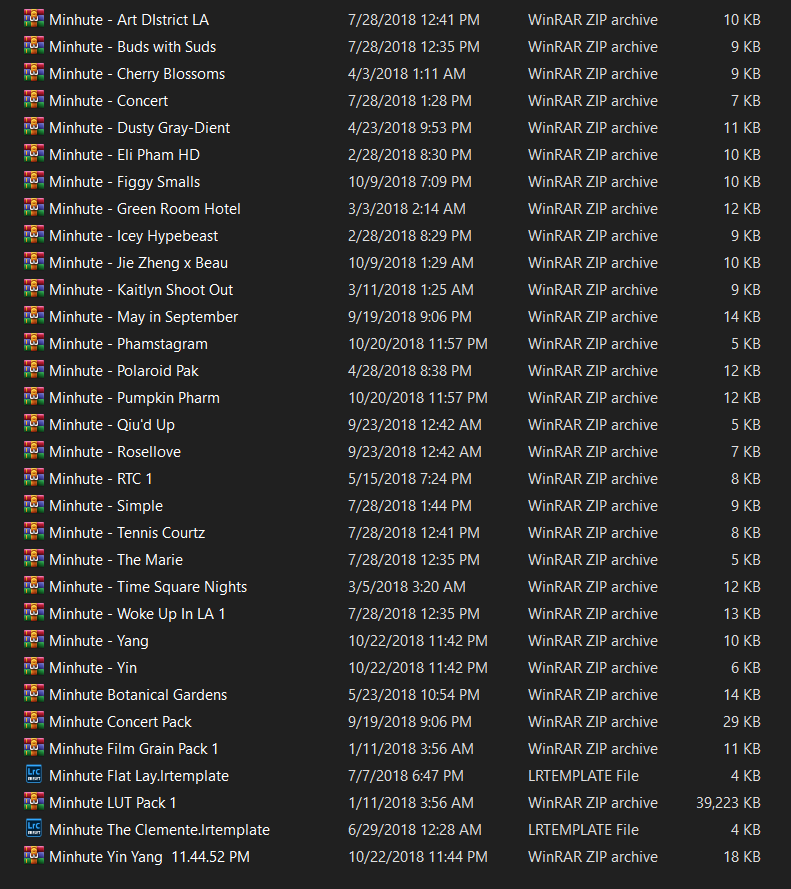Select the date 7/28/2018 1:28 PM
This screenshot has height=889, width=791.
pos(410,101)
